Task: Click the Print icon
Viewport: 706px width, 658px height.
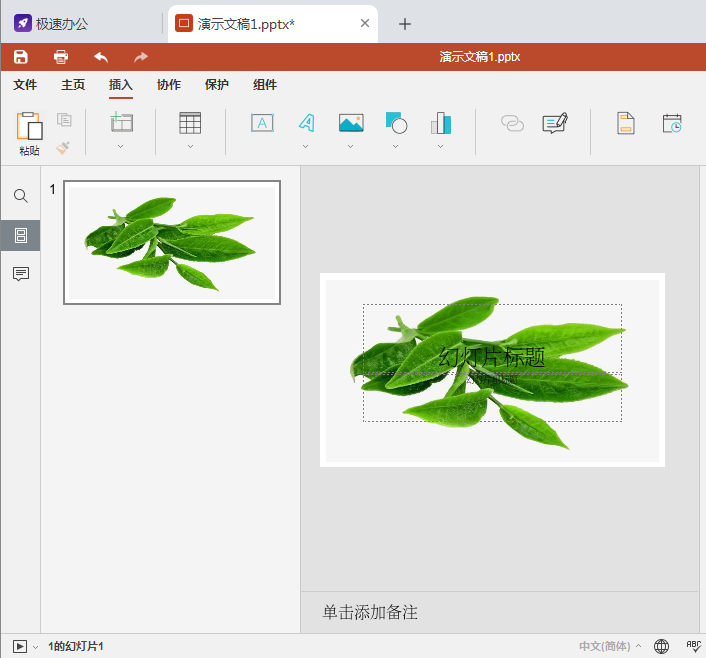Action: [x=61, y=57]
